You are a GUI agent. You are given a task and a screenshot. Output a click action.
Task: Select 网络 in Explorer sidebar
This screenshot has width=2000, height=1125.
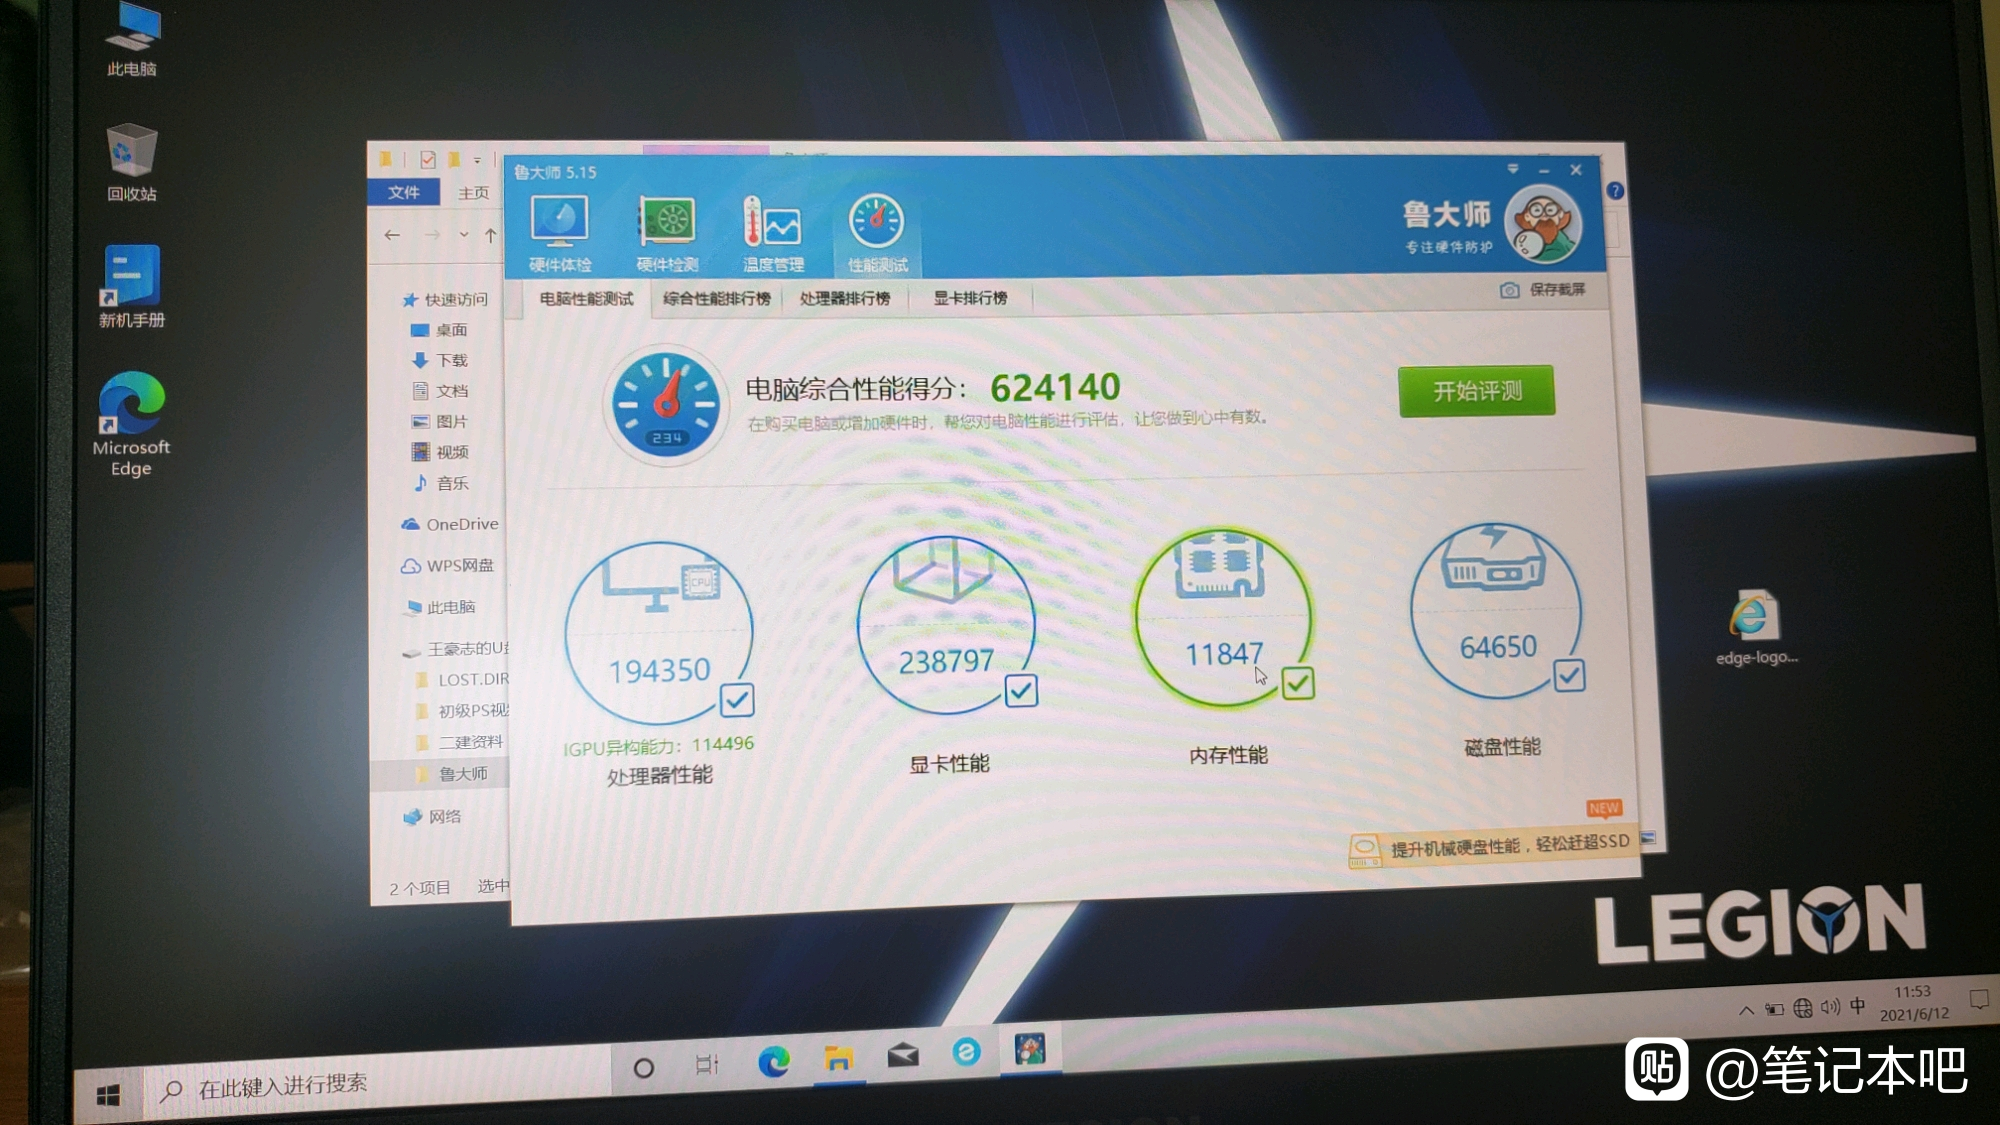433,817
